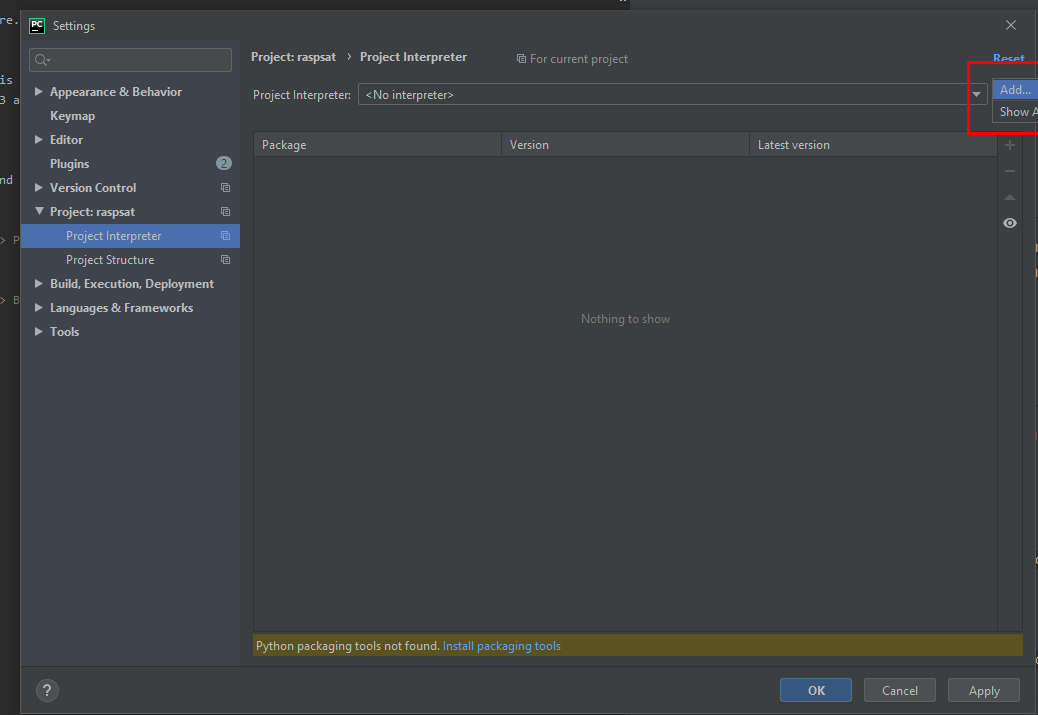This screenshot has width=1038, height=715.
Task: Click the Project: raspsat breadcrumb
Action: (x=293, y=57)
